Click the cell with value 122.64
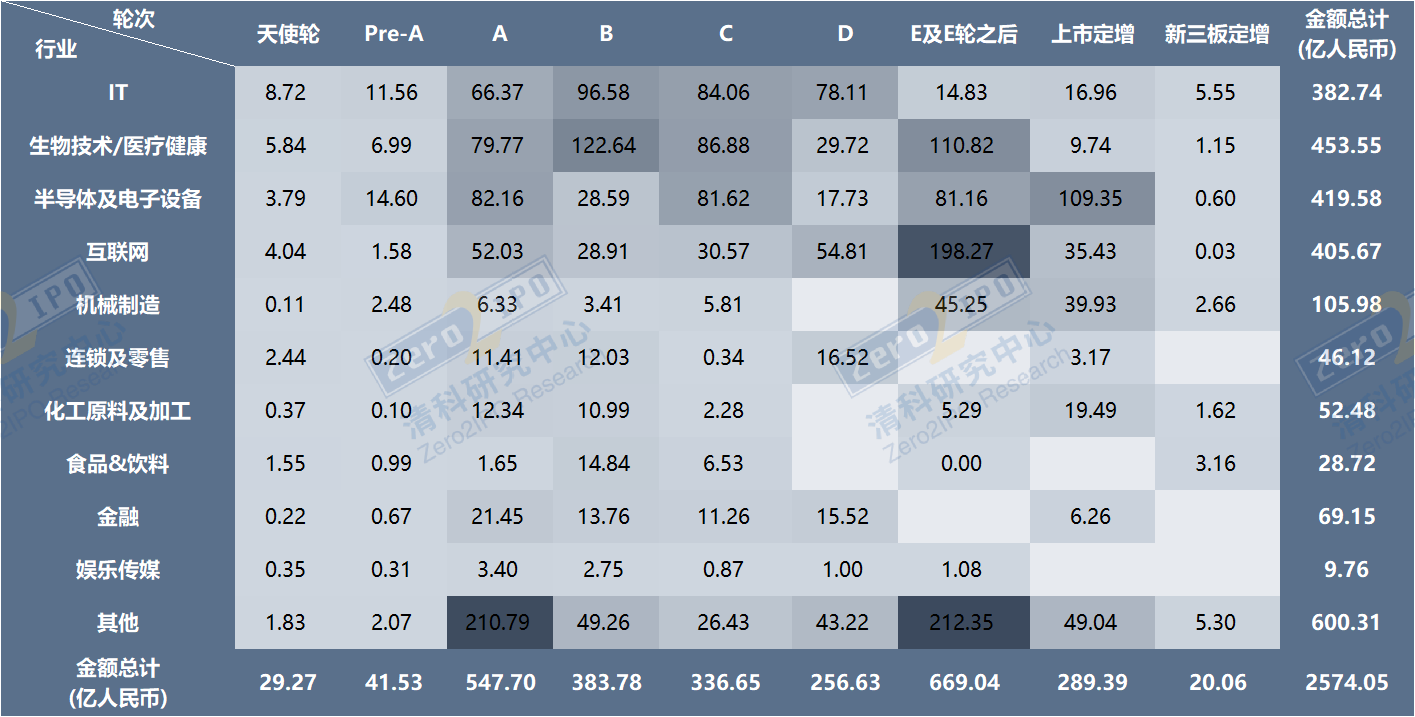The width and height of the screenshot is (1415, 717). pyautogui.click(x=606, y=146)
